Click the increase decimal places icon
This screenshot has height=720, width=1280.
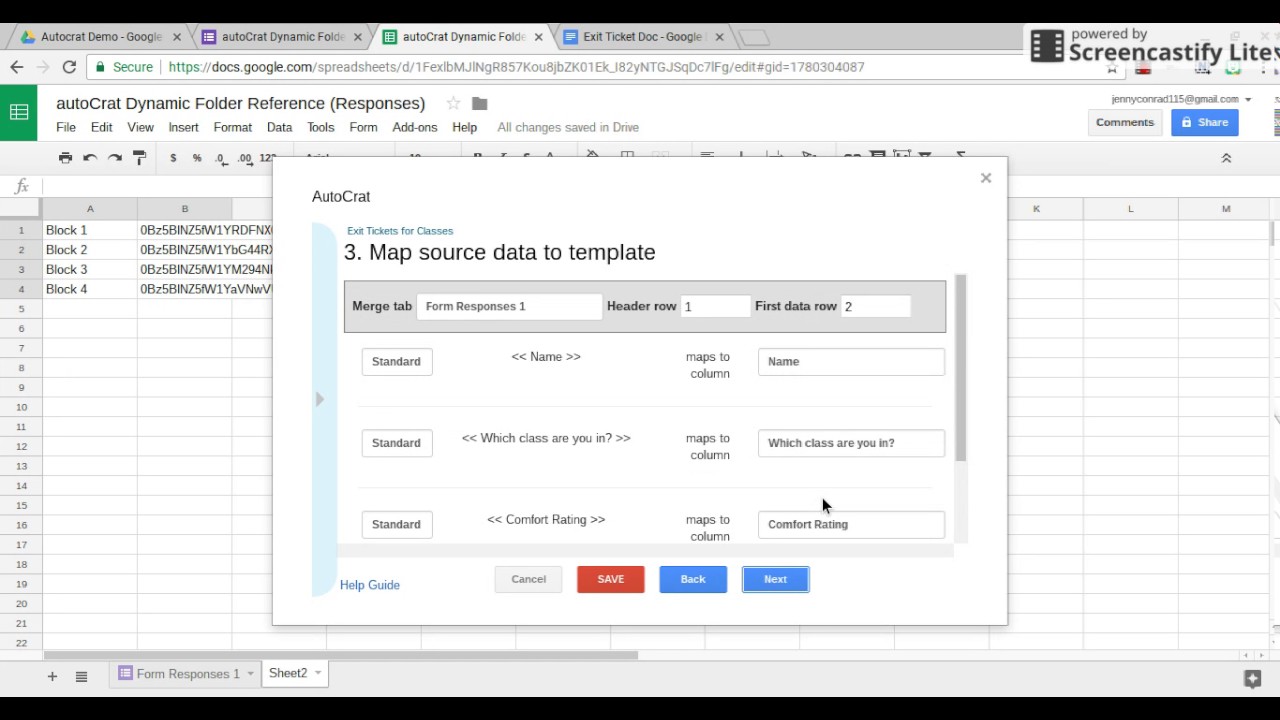tap(244, 158)
